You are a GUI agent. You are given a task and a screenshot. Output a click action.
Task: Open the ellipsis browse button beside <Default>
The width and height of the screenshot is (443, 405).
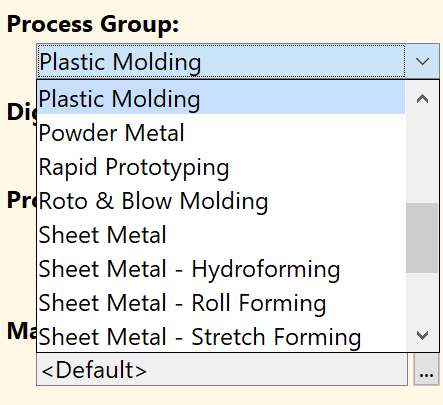tap(426, 369)
